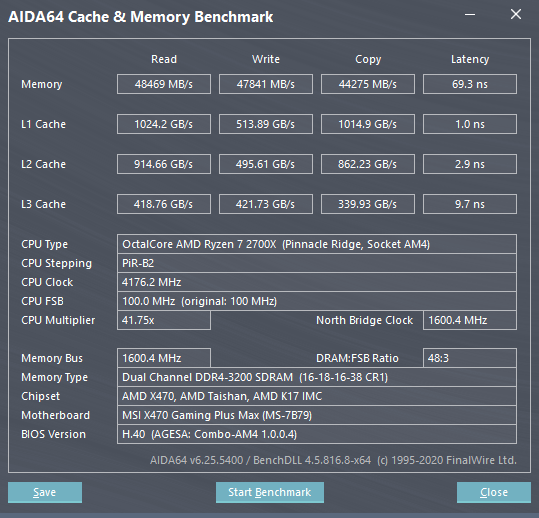The width and height of the screenshot is (539, 518).
Task: Click L1 Cache Write value 513.89 GB/s
Action: pos(266,124)
